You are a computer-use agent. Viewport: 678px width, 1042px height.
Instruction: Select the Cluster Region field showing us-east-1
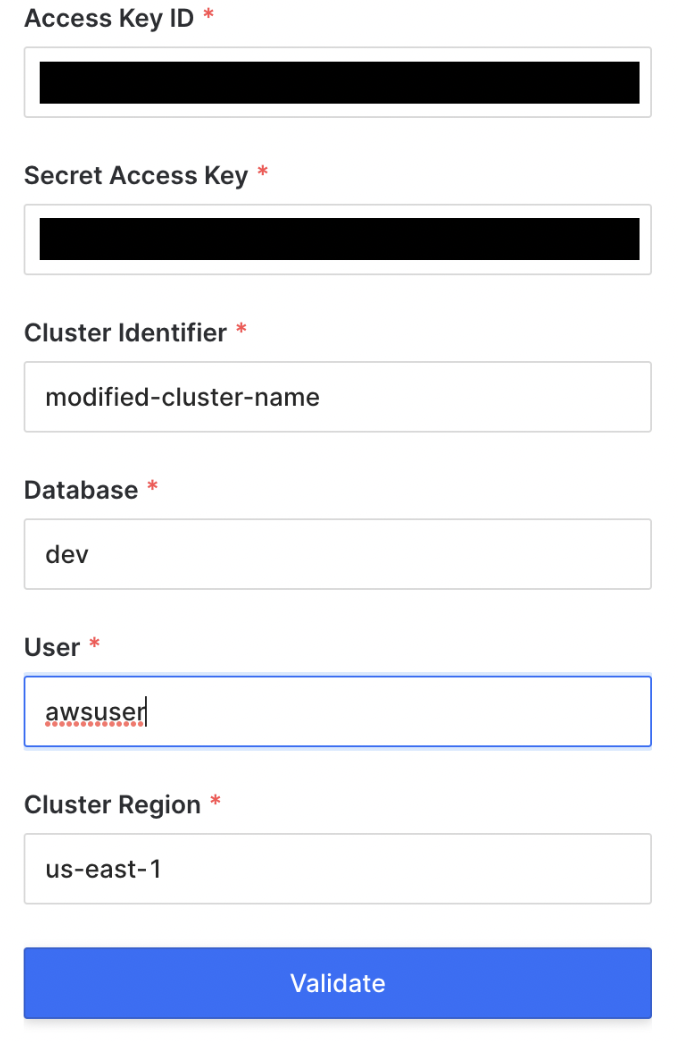tap(338, 869)
